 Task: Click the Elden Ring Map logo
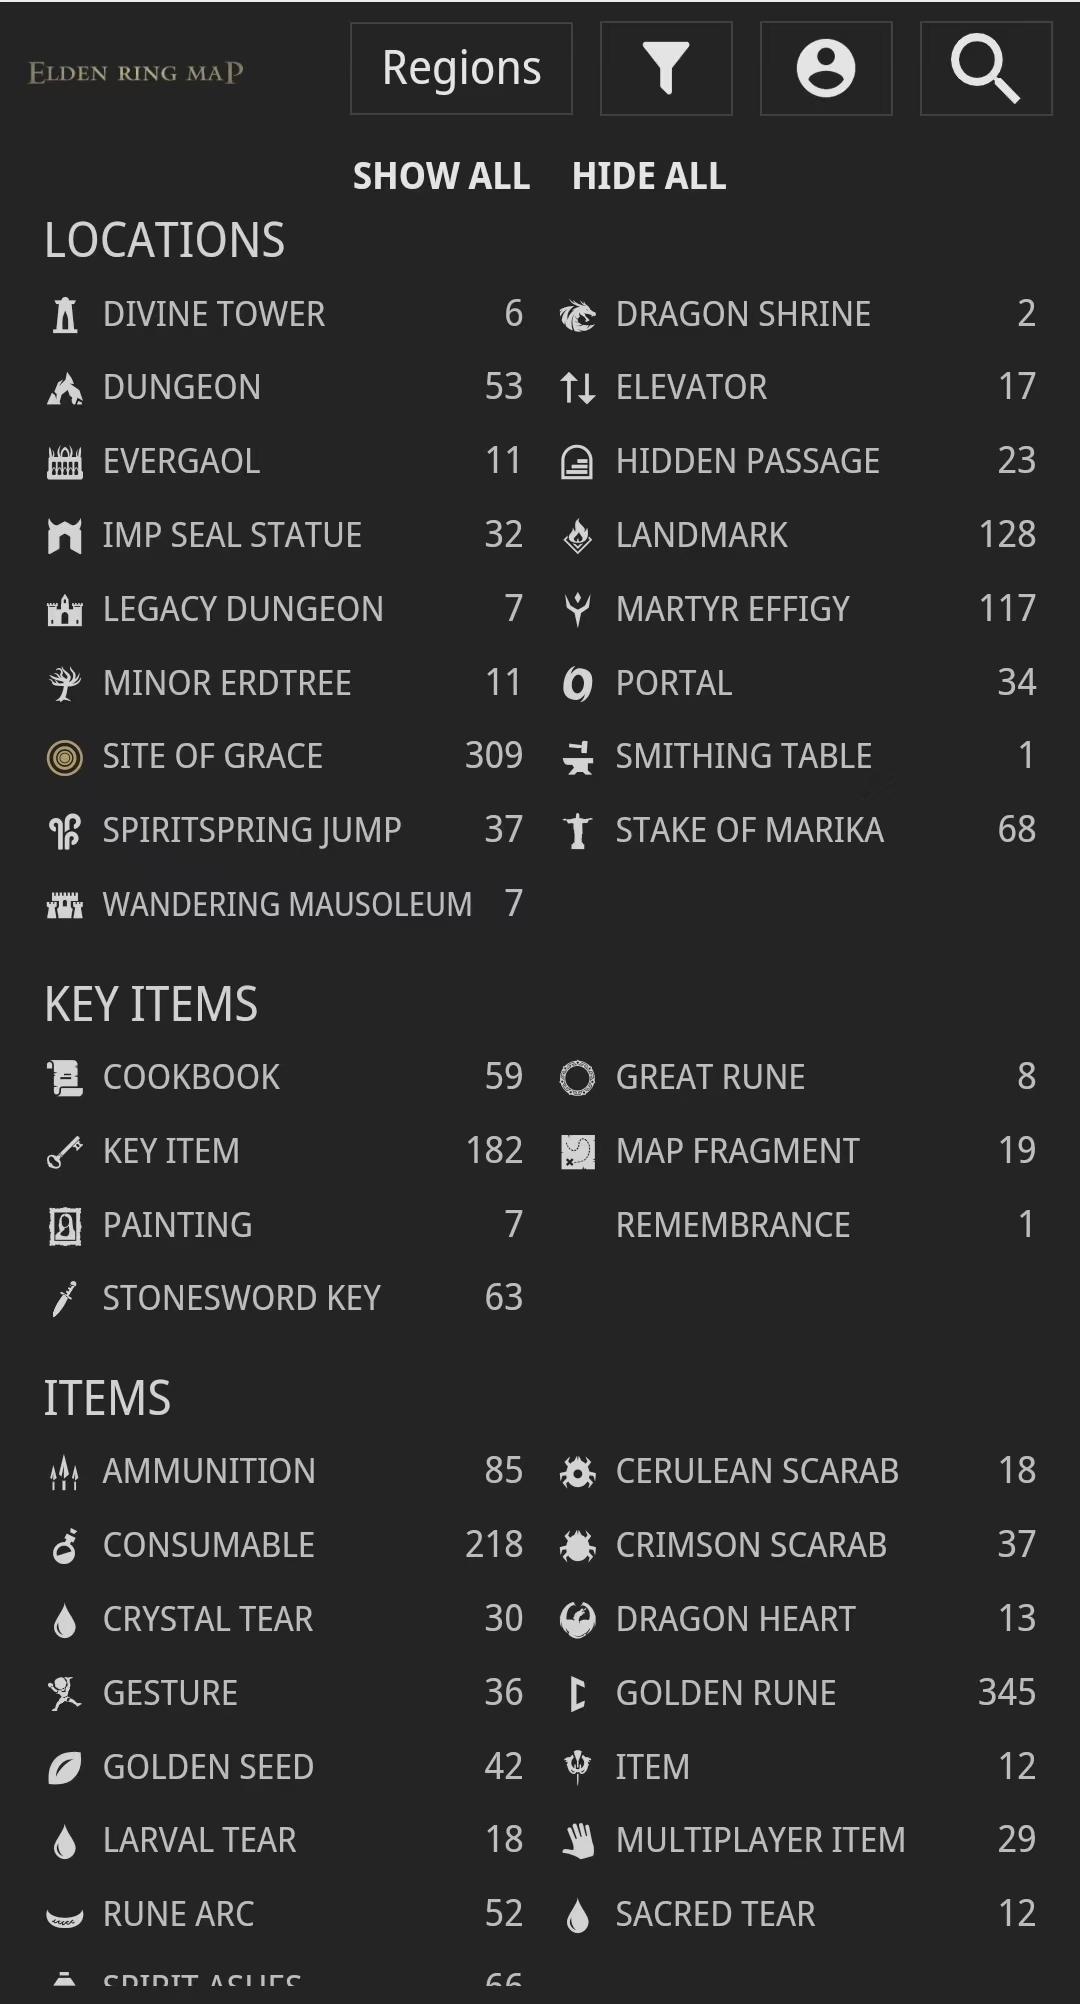pos(136,72)
